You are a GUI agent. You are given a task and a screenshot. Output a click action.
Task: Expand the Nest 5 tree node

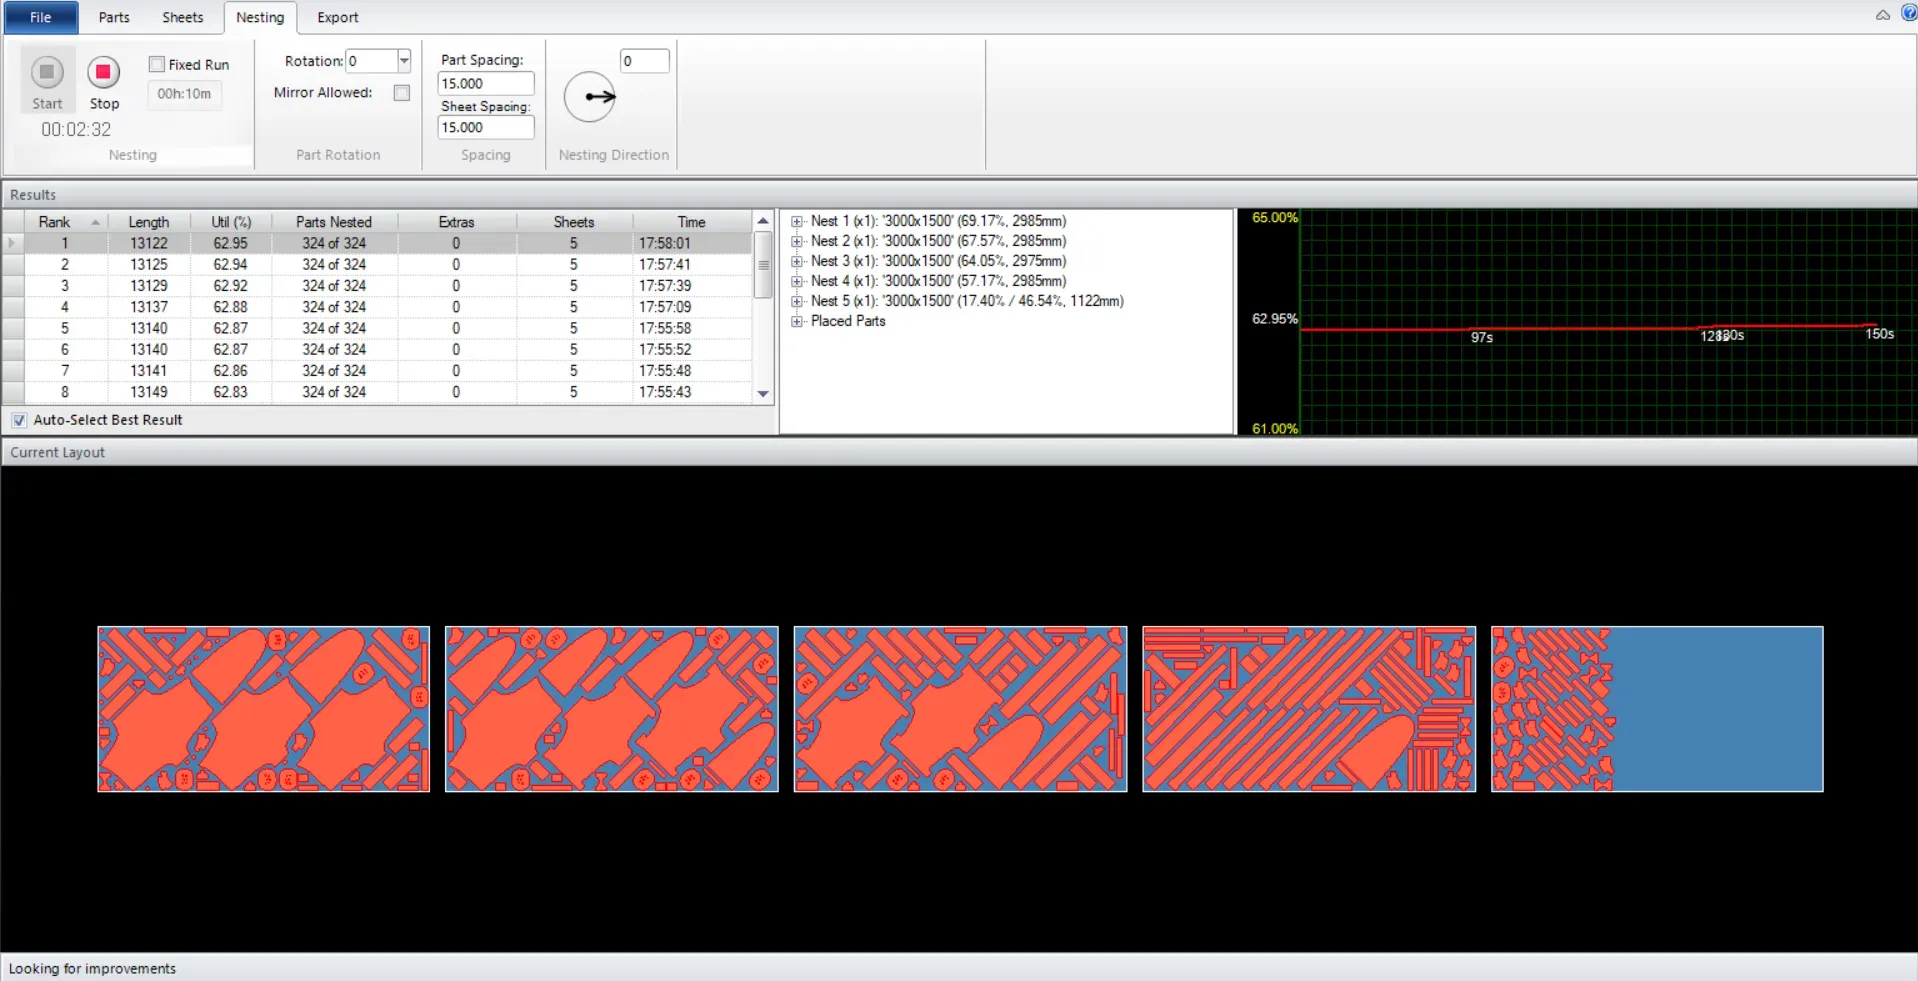[797, 301]
